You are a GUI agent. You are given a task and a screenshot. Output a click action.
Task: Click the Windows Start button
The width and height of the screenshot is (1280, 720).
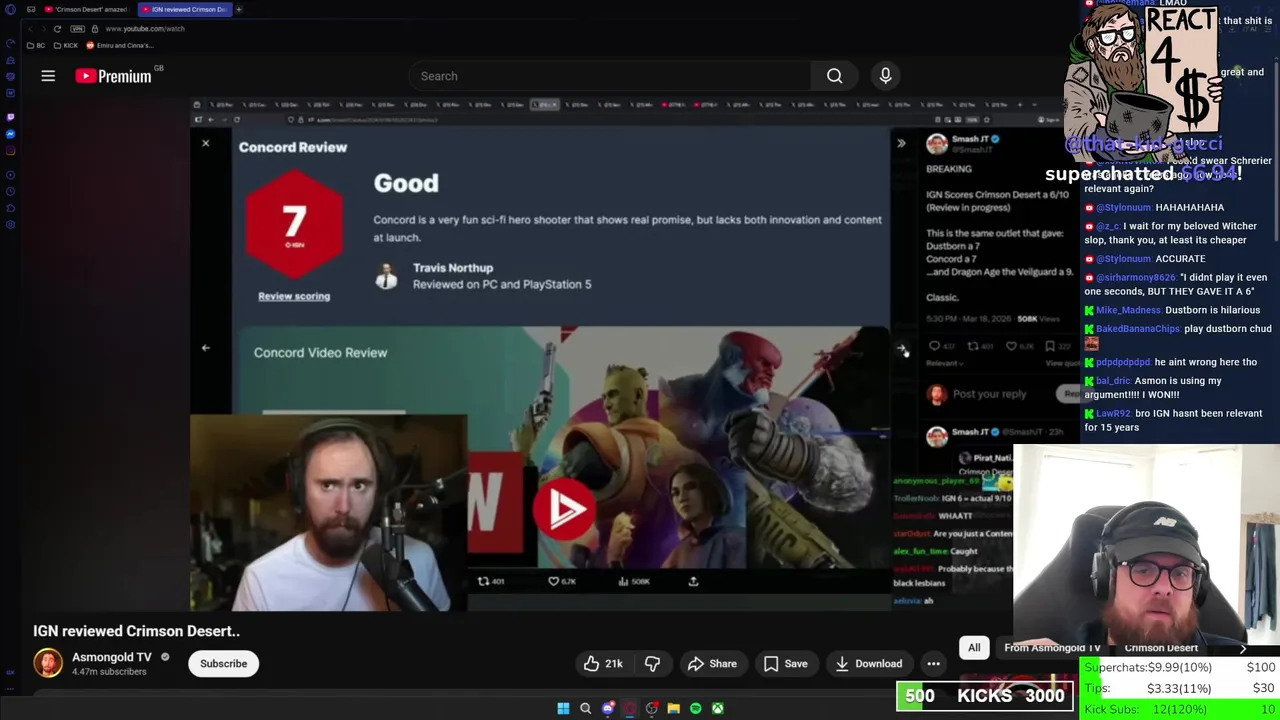click(x=563, y=708)
